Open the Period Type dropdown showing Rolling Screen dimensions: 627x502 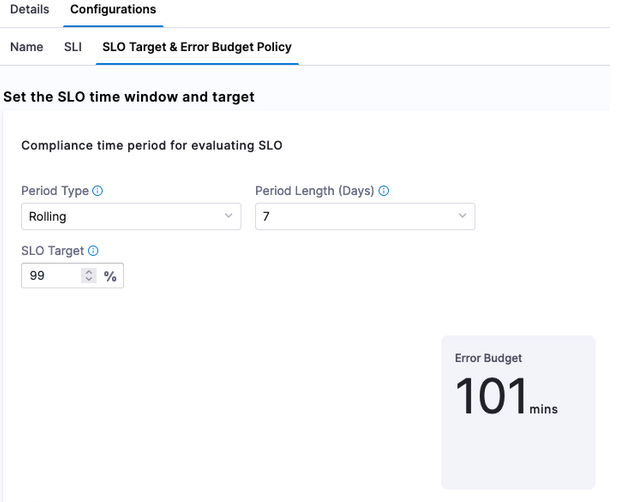click(x=130, y=216)
